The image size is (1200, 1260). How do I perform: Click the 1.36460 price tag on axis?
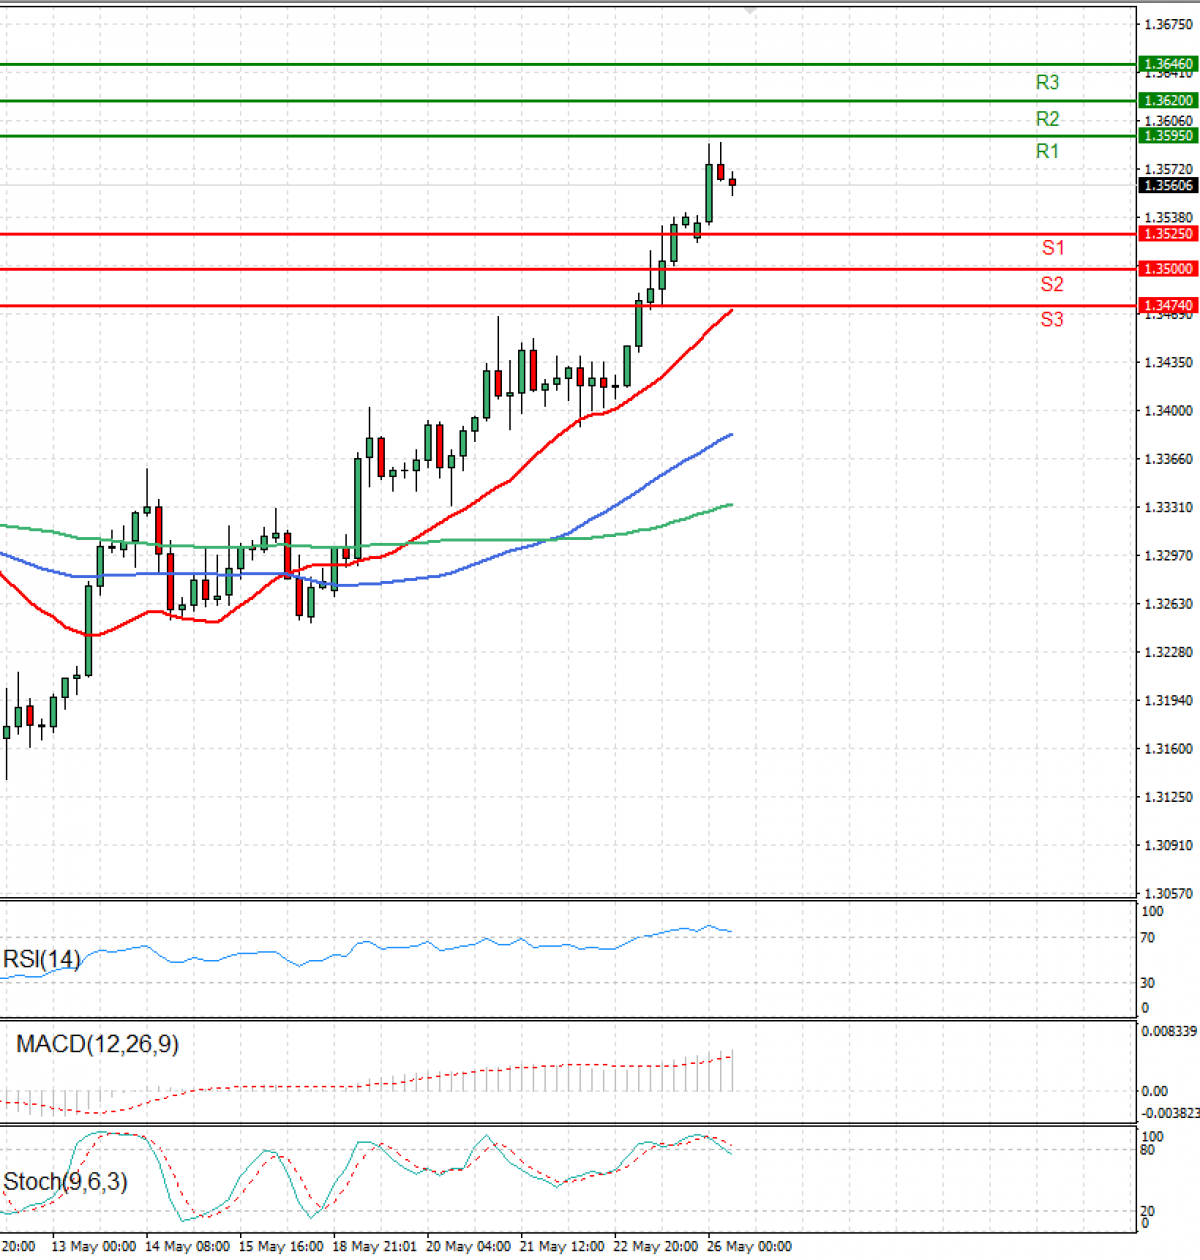[1166, 62]
